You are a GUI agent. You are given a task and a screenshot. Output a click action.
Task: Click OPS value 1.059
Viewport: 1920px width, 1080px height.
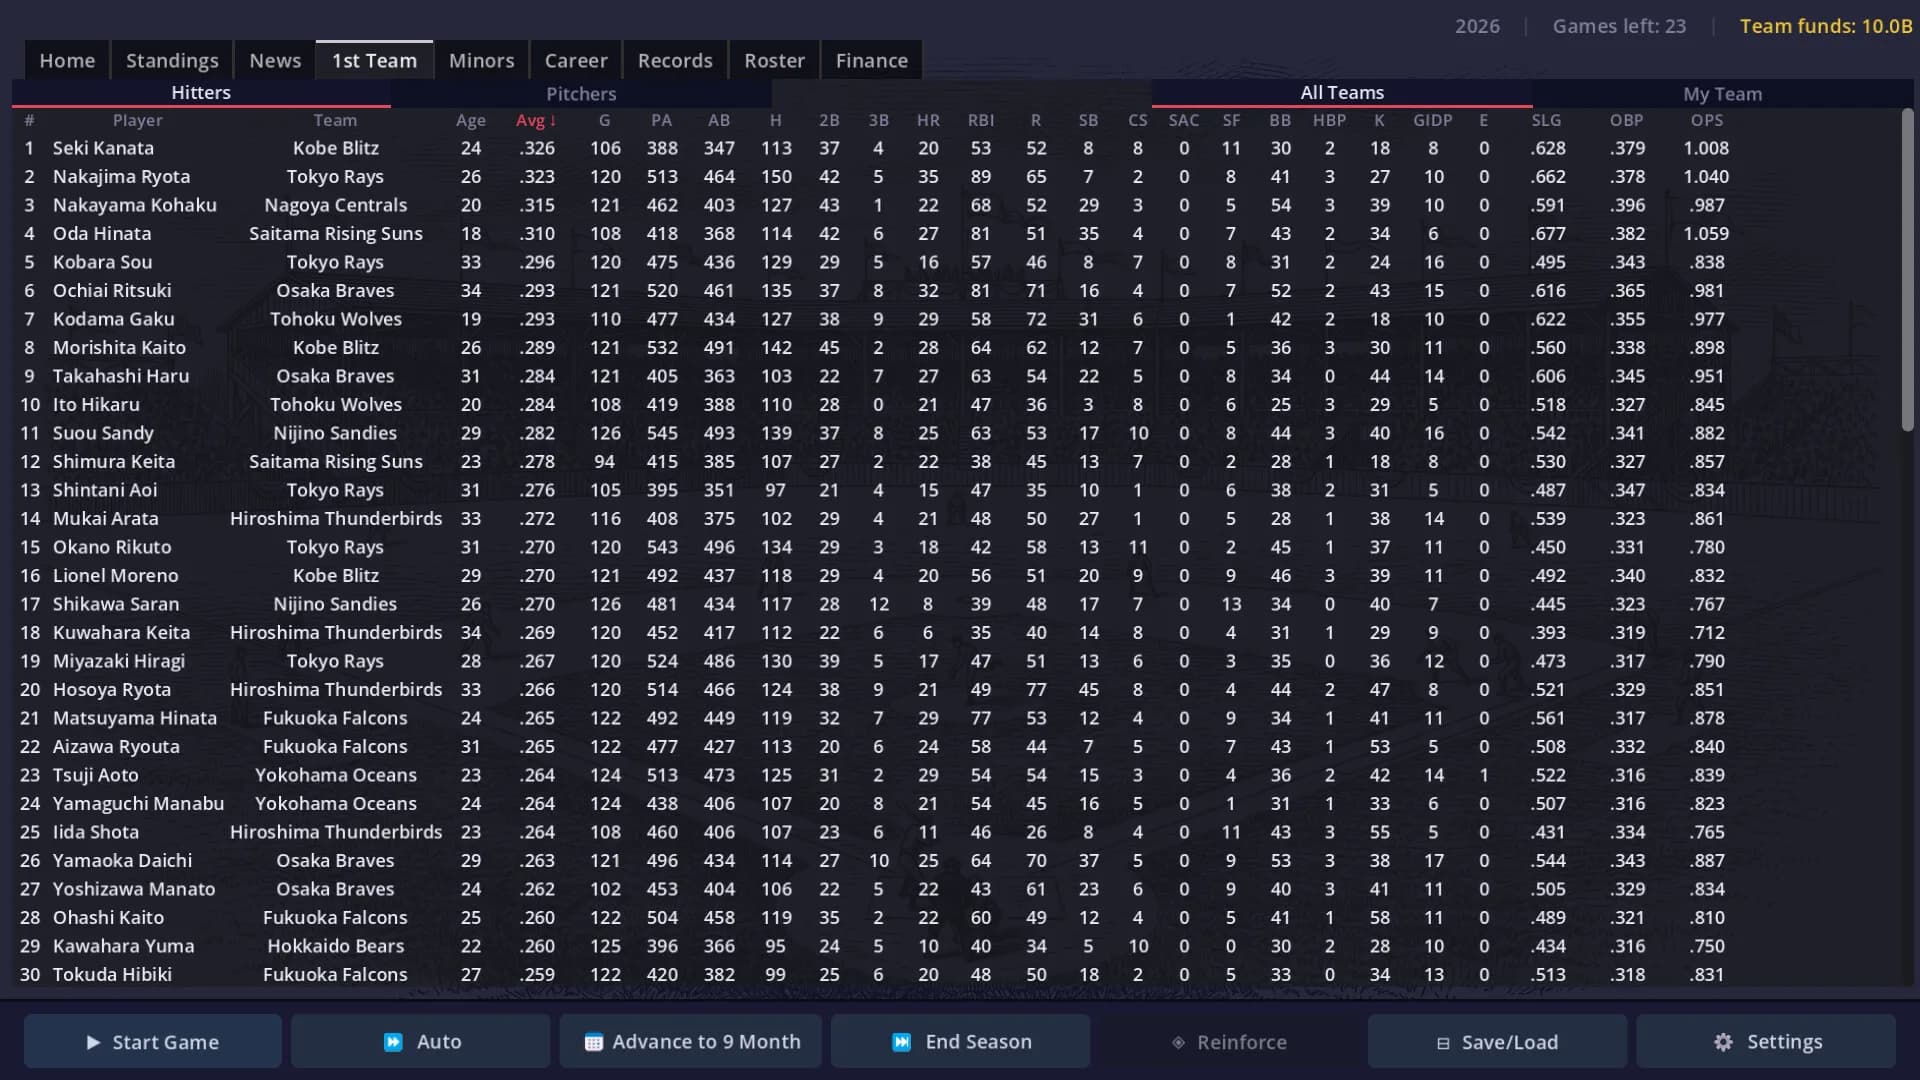[x=1705, y=233]
